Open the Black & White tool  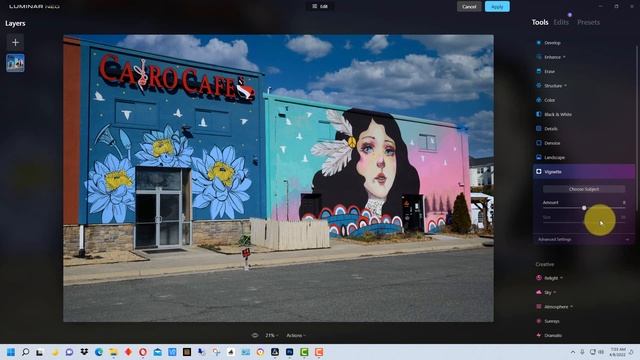click(x=558, y=114)
